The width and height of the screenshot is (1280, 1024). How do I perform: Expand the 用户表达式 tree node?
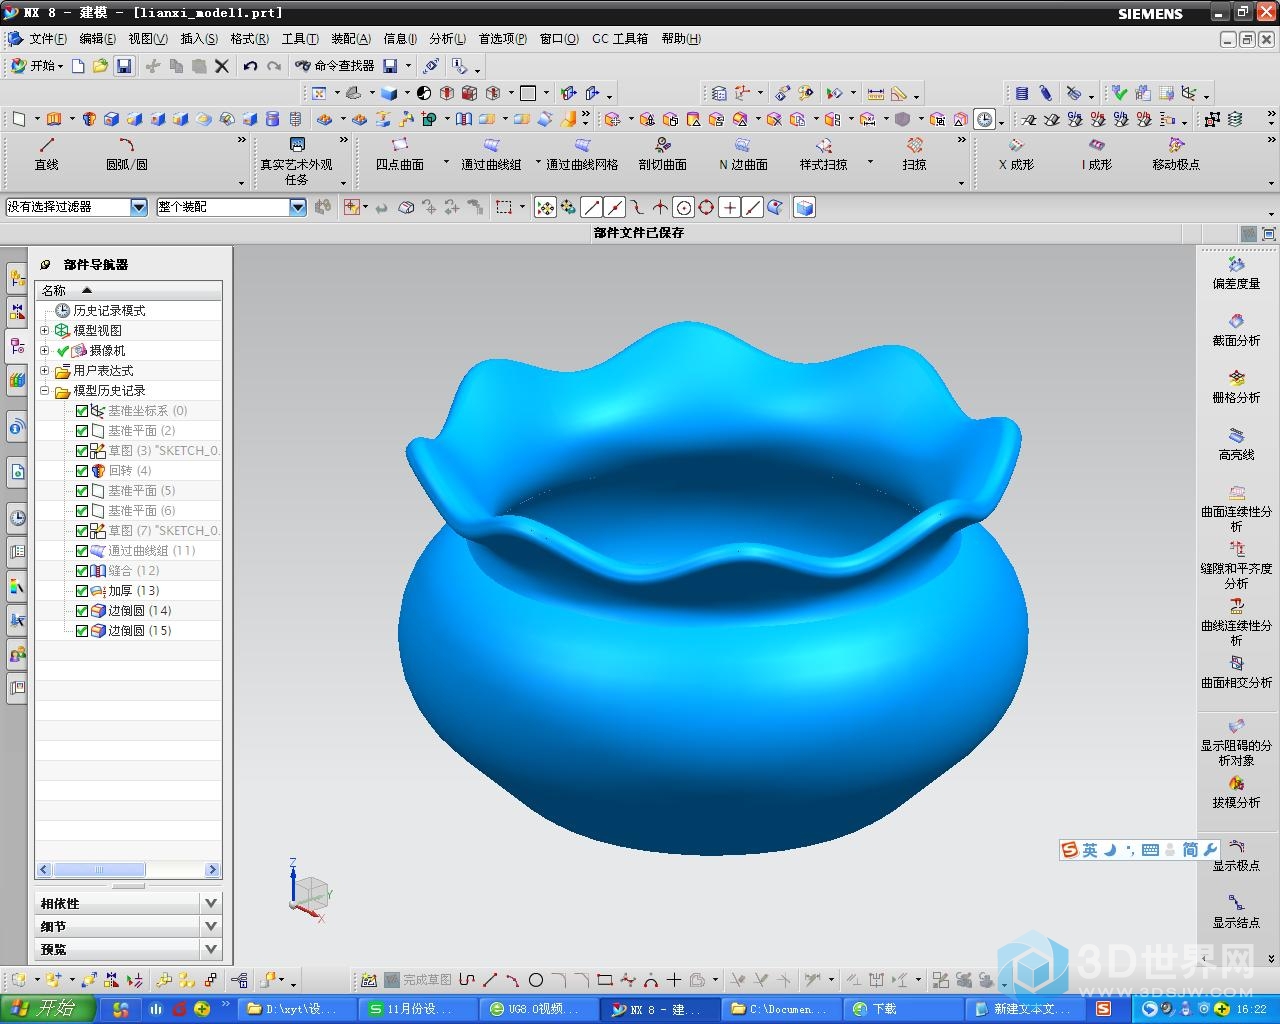pyautogui.click(x=44, y=370)
